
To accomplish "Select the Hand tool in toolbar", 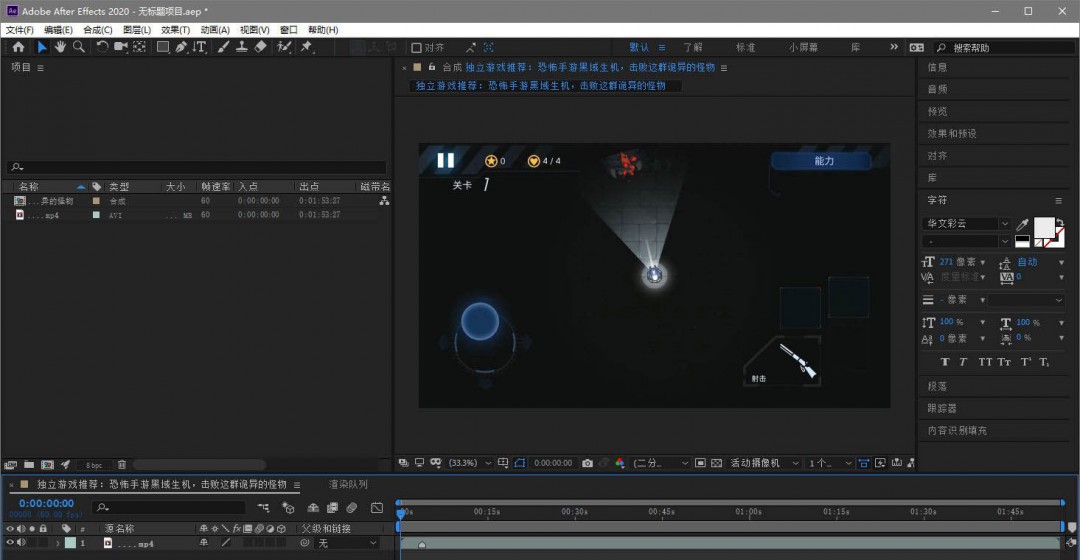I will [x=60, y=47].
